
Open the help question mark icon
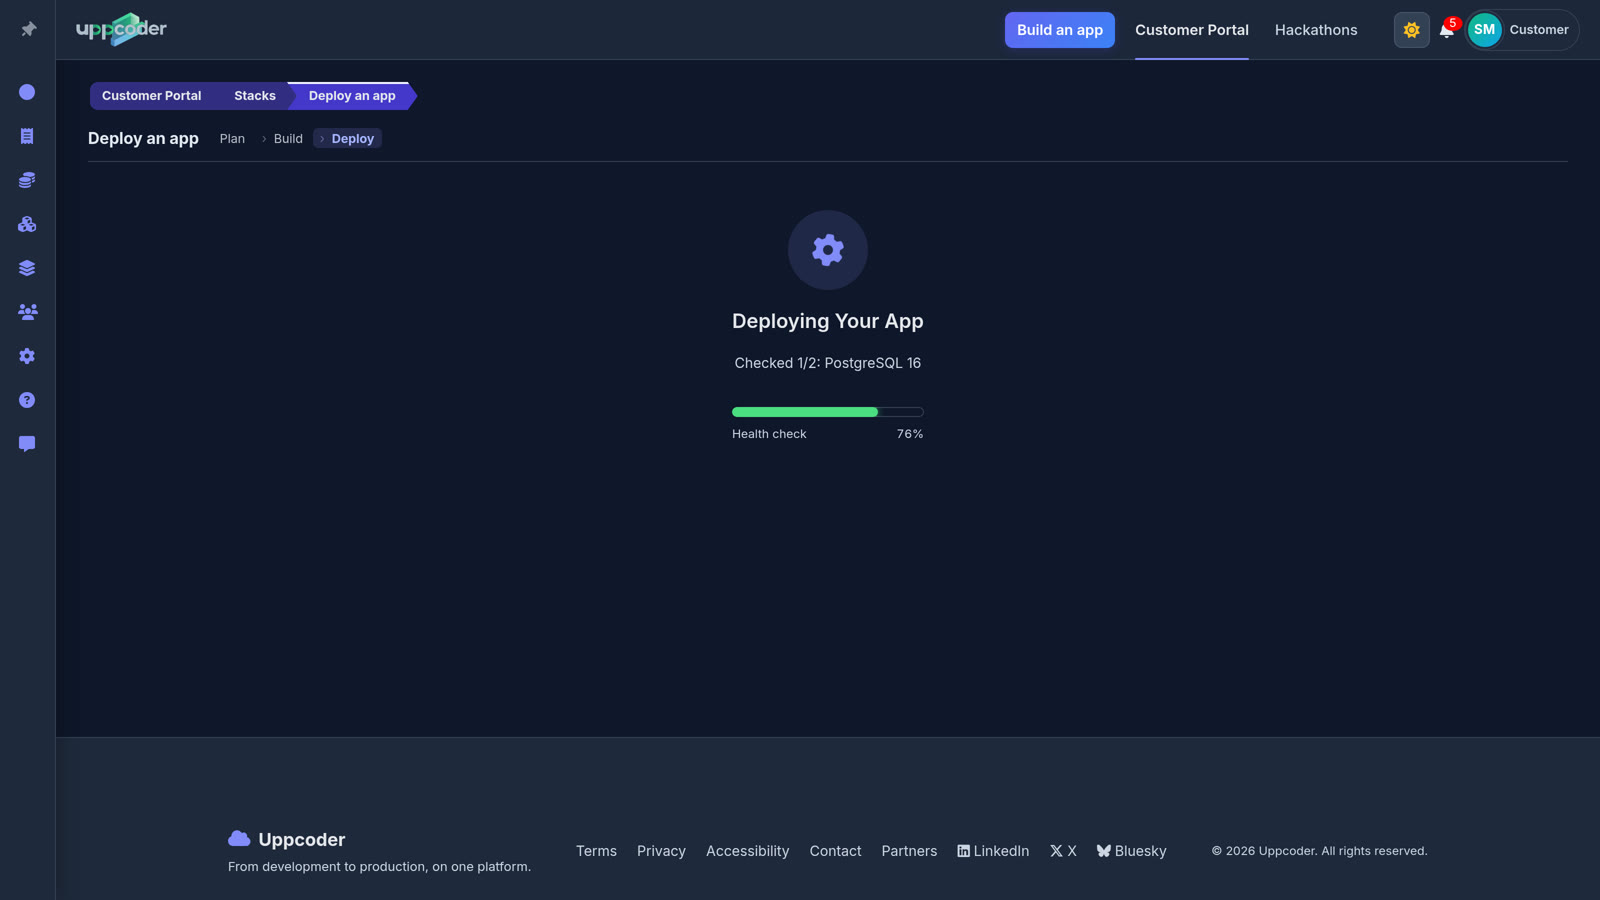(27, 400)
